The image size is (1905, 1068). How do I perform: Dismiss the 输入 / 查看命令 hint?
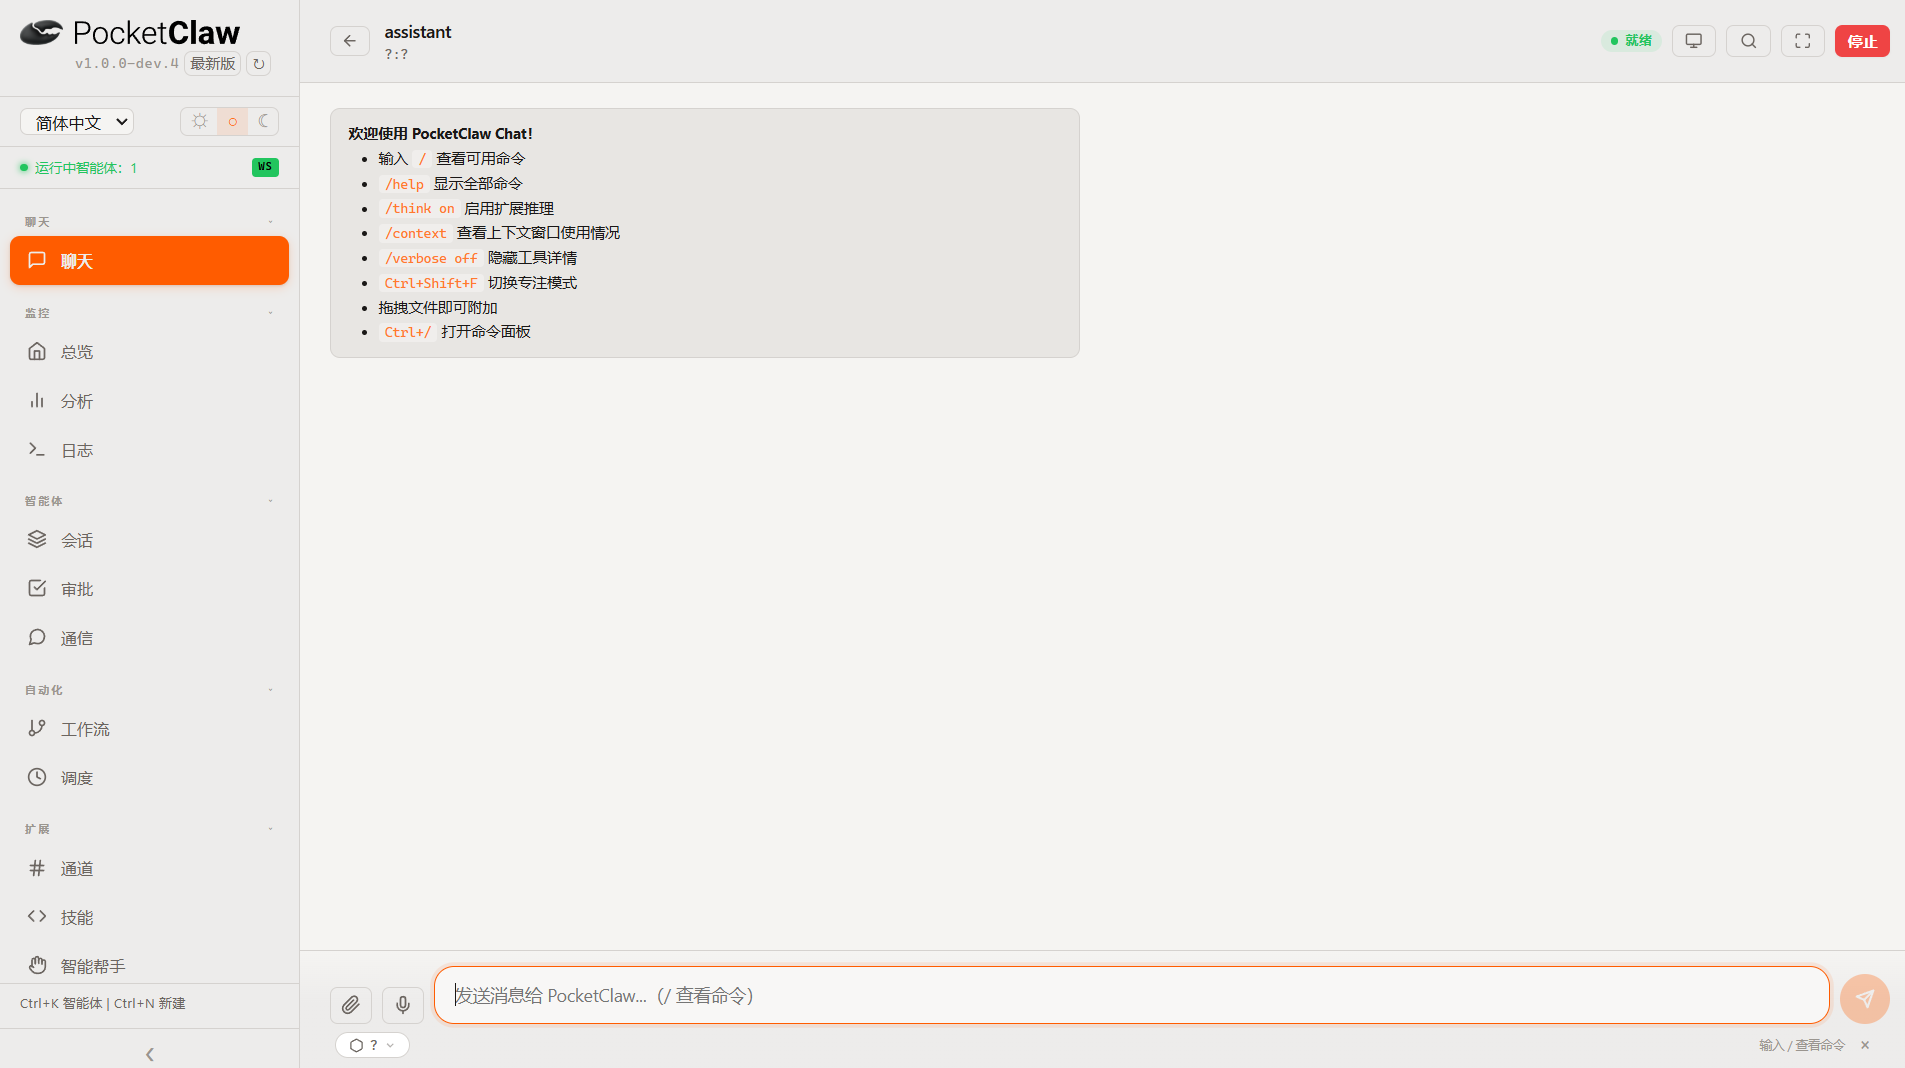(1865, 1045)
